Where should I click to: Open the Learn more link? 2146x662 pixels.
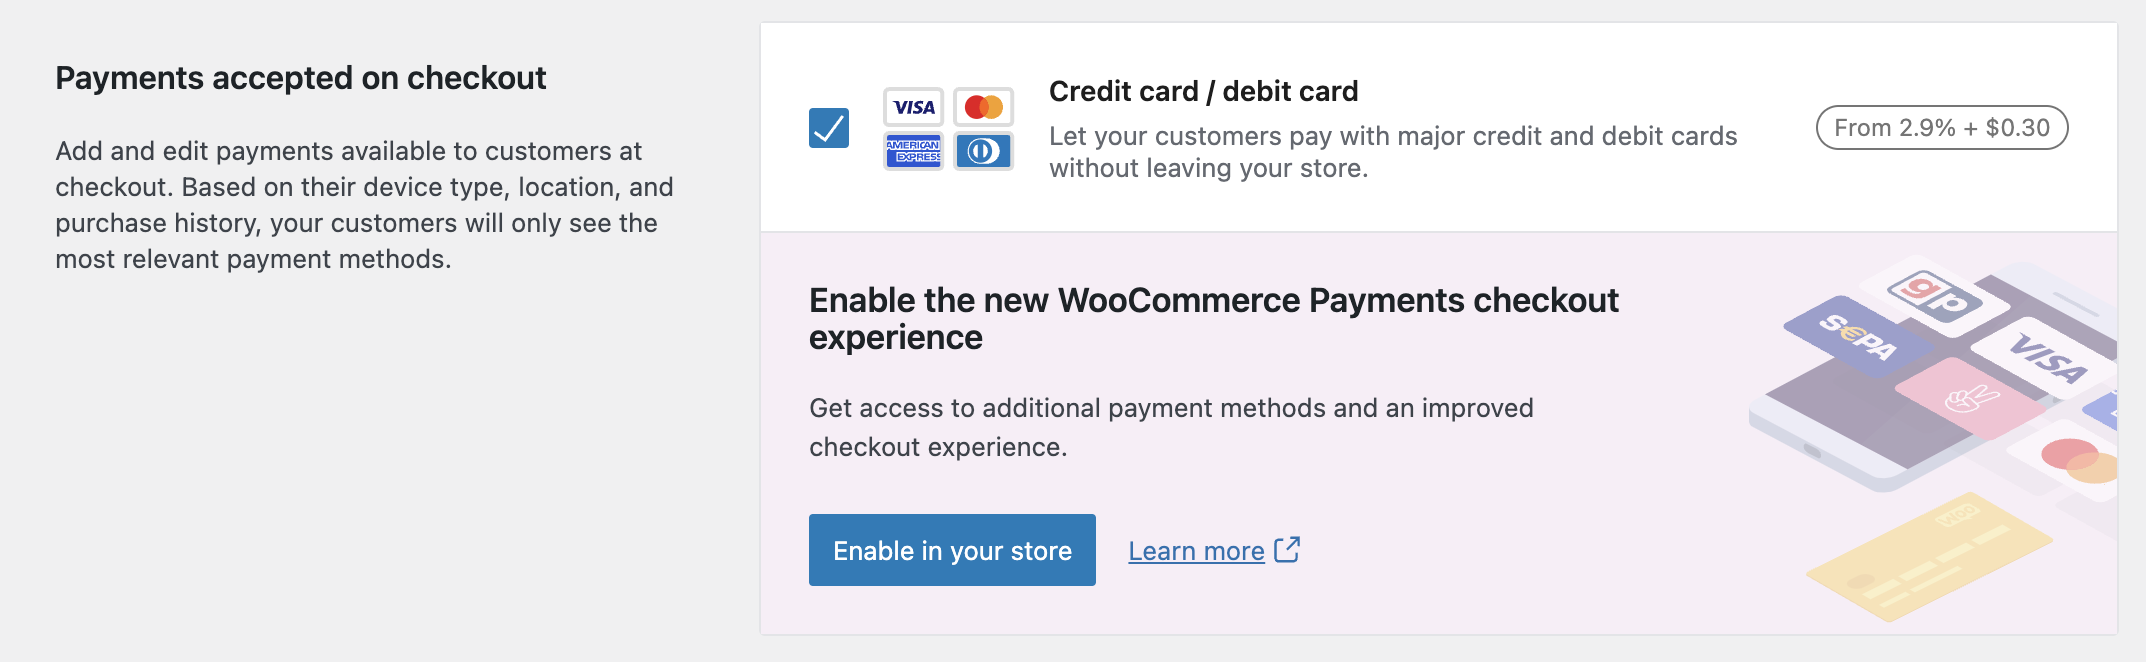pos(1196,551)
